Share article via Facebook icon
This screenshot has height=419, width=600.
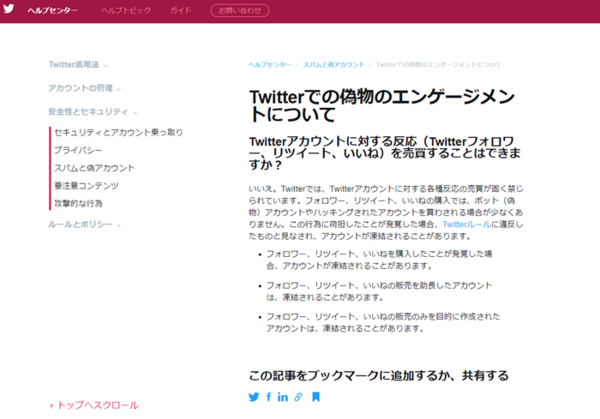pos(269,397)
